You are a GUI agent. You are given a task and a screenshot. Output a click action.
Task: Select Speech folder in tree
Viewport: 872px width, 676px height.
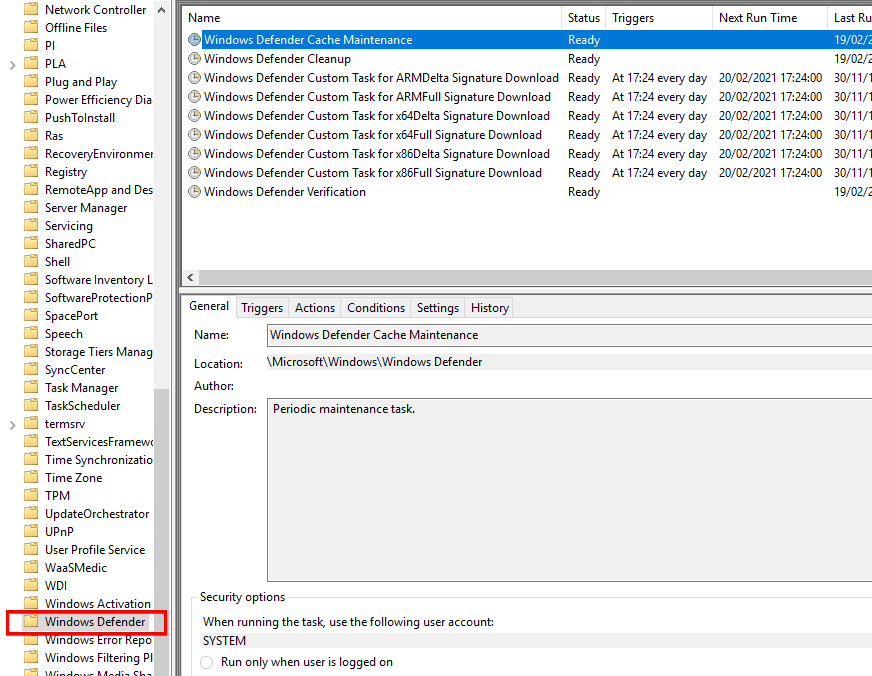(63, 334)
